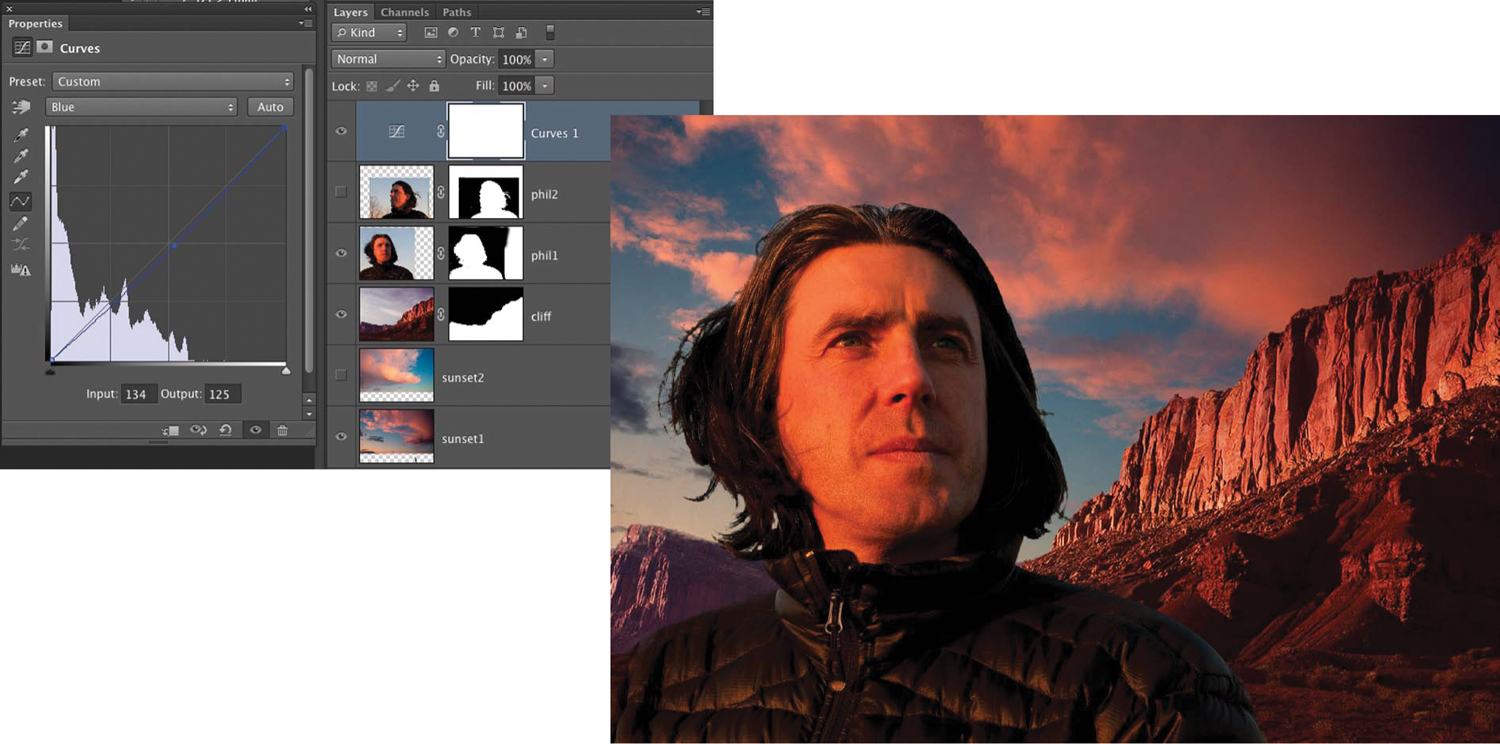Screen dimensions: 1500x744
Task: Select the edit points curve tool
Action: click(20, 201)
